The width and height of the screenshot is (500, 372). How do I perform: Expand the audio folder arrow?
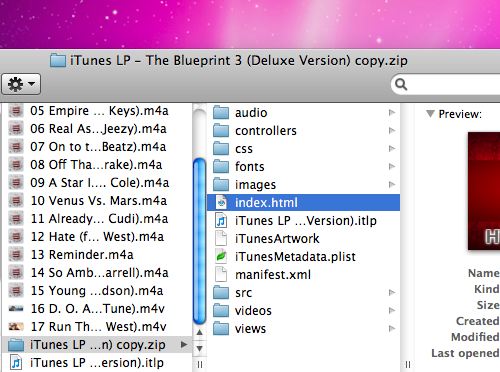(x=392, y=113)
